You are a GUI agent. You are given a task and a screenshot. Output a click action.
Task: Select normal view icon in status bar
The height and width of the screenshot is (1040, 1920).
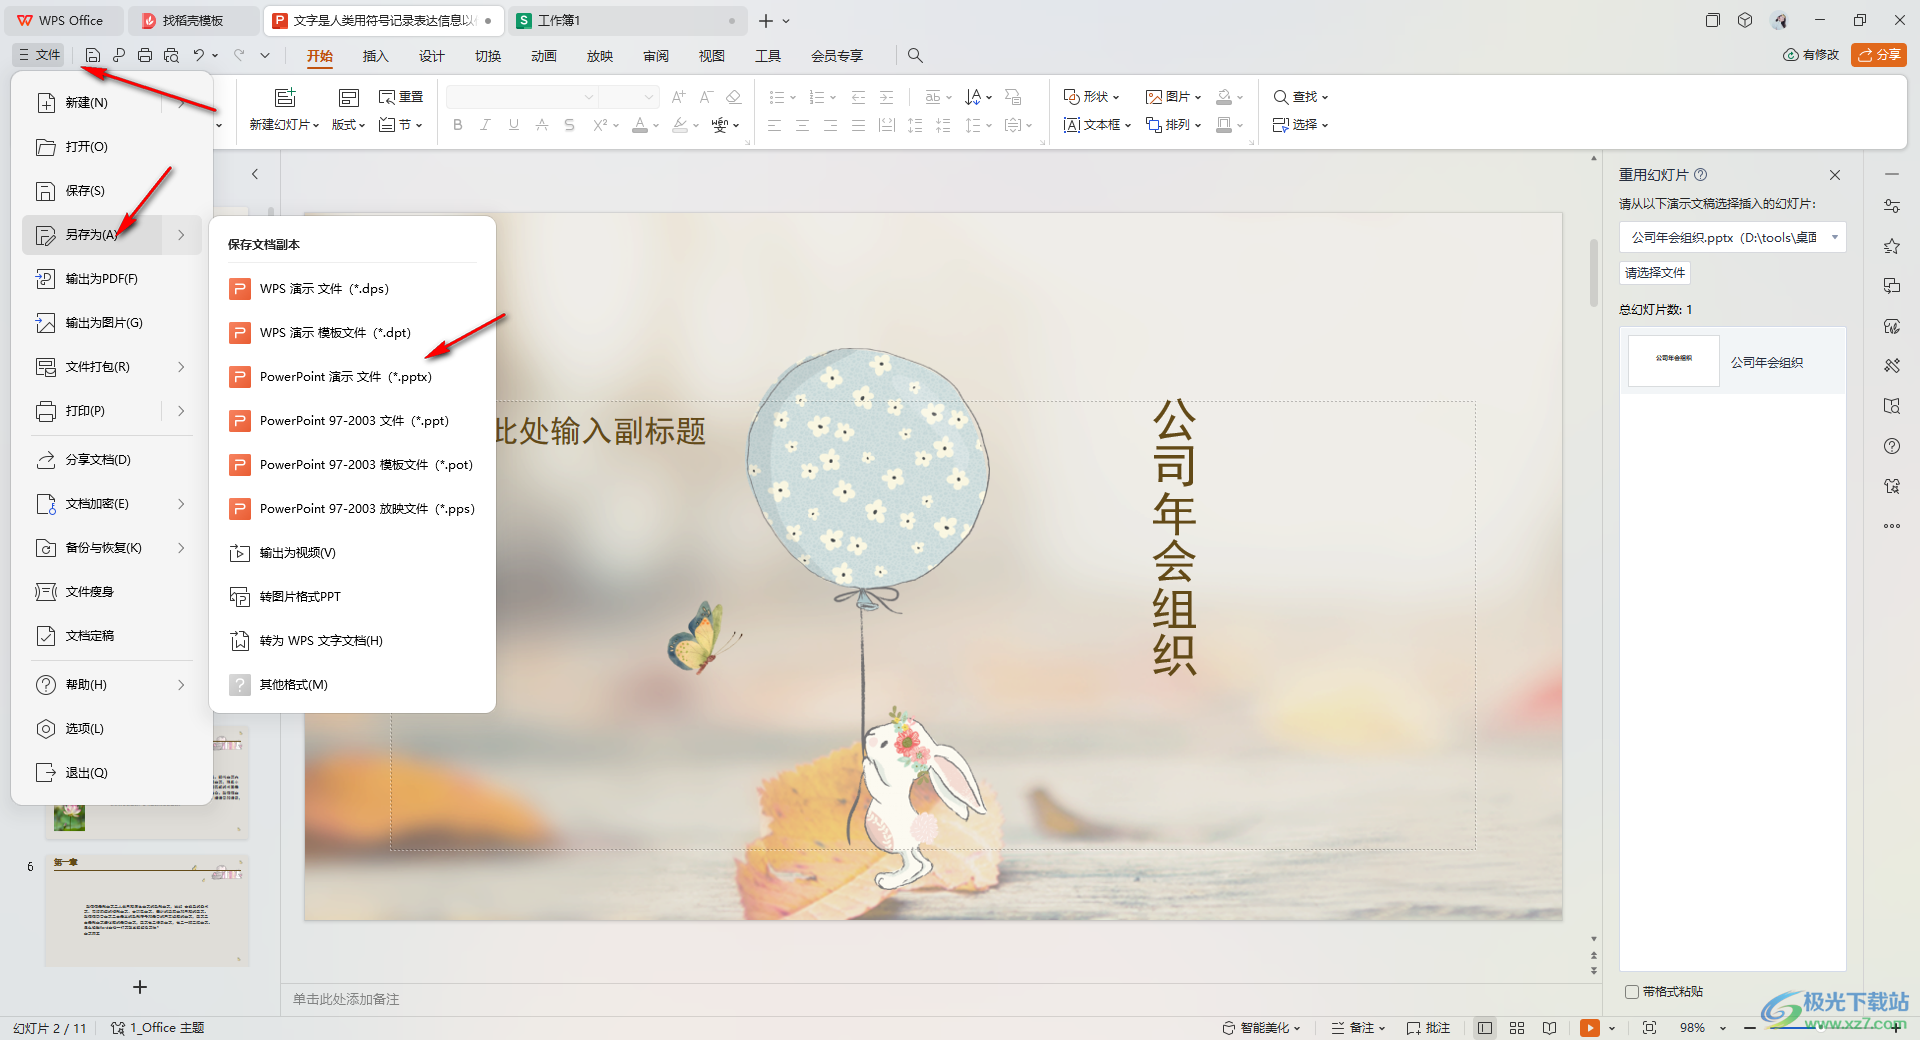1485,1028
